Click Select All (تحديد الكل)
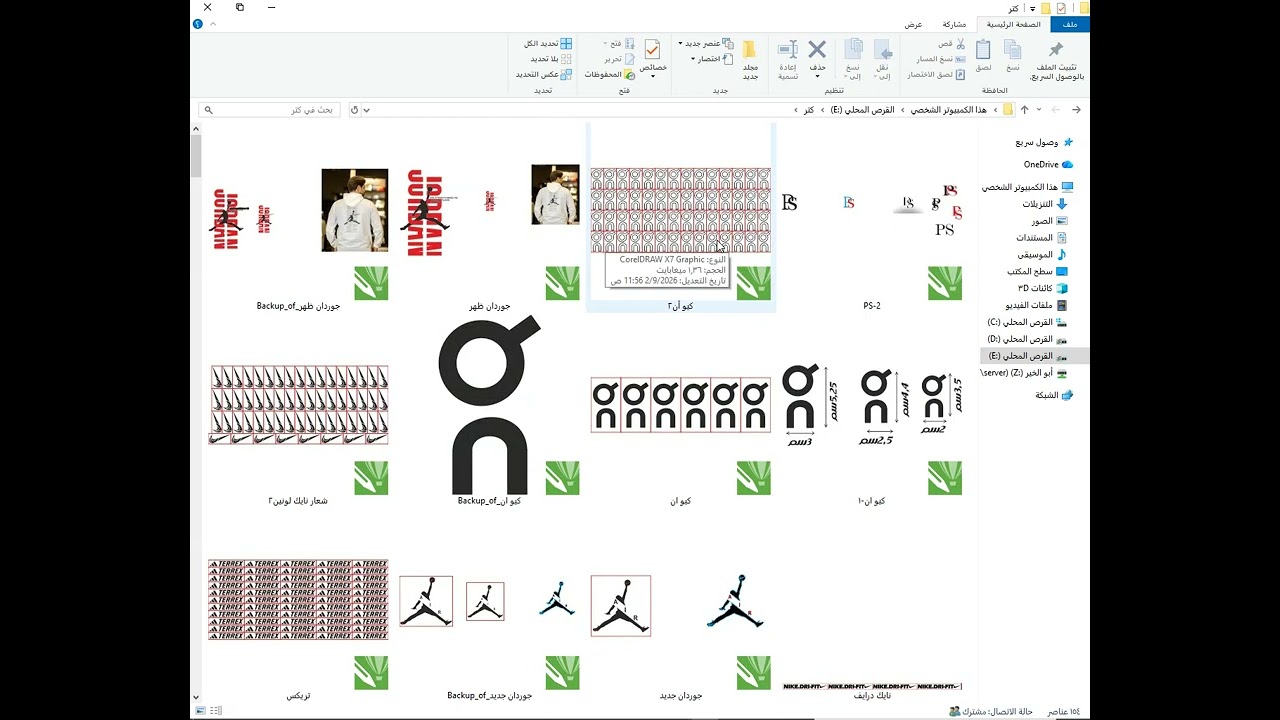The height and width of the screenshot is (720, 1280). point(548,44)
